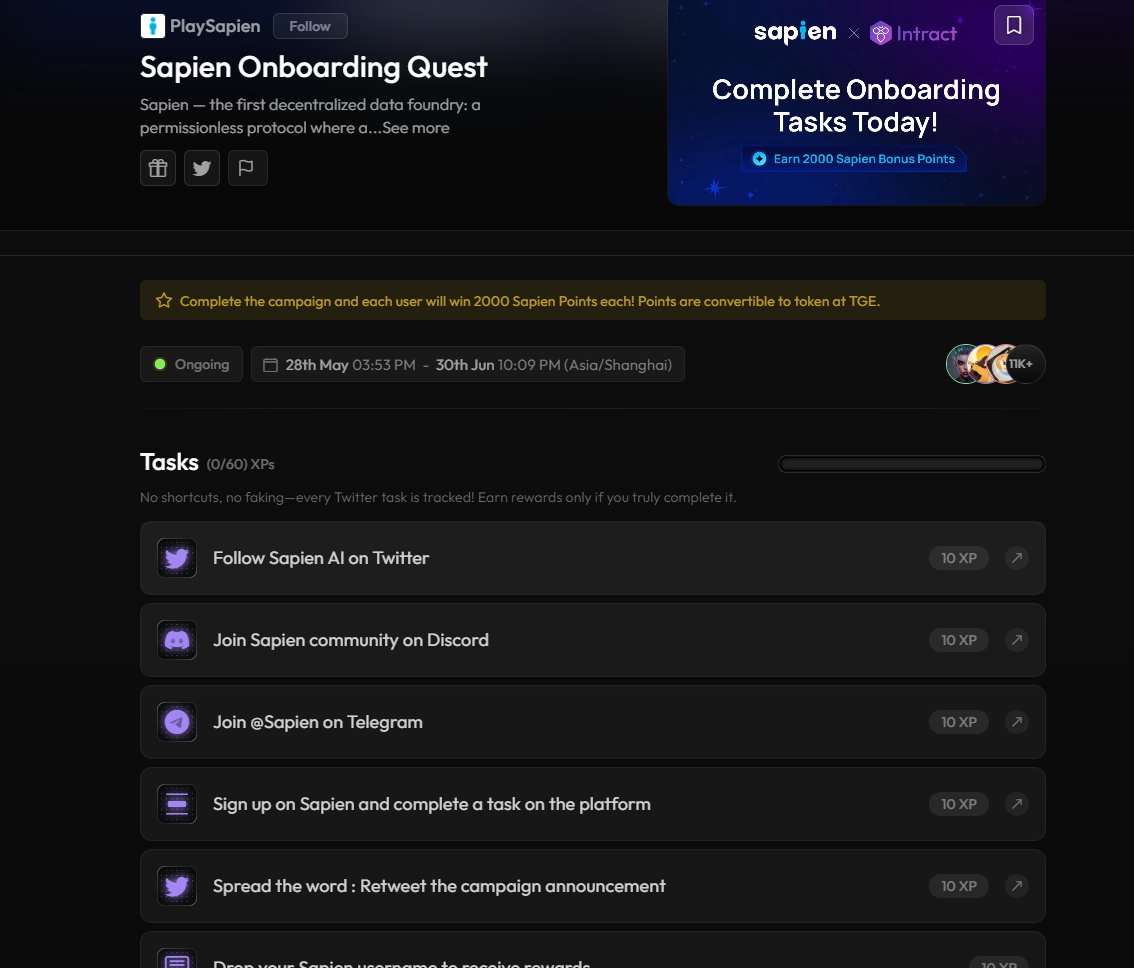Image resolution: width=1134 pixels, height=968 pixels.
Task: Click the yellow 2000 Sapien Points notice text
Action: point(530,301)
